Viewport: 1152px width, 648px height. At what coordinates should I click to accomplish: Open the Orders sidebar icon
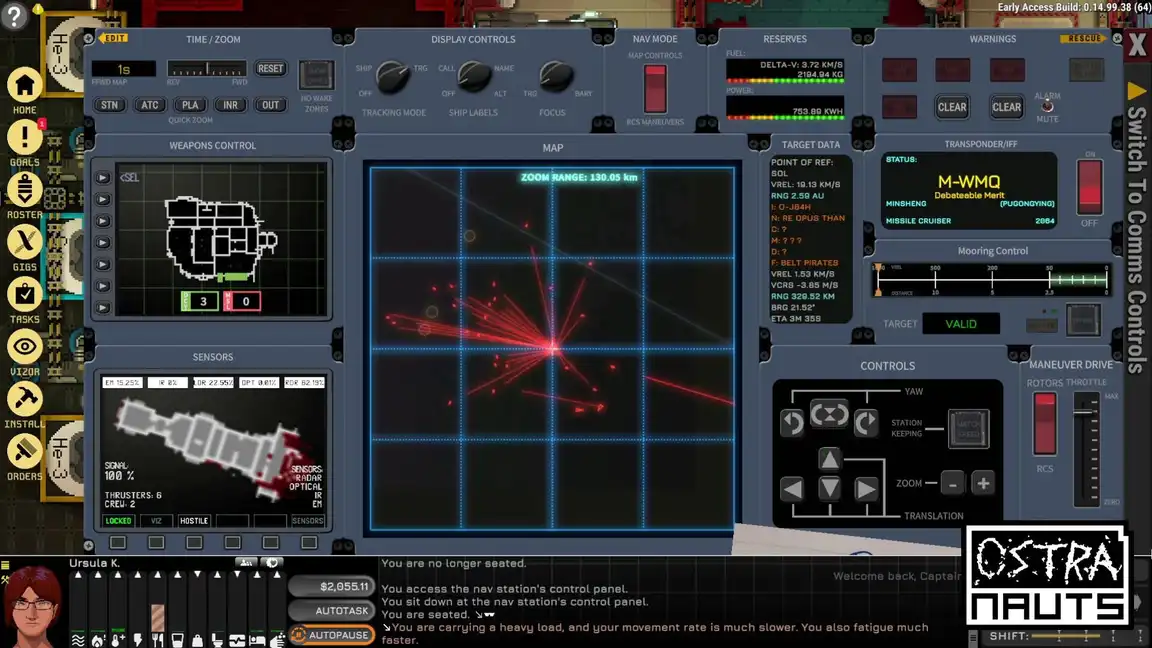tap(24, 451)
